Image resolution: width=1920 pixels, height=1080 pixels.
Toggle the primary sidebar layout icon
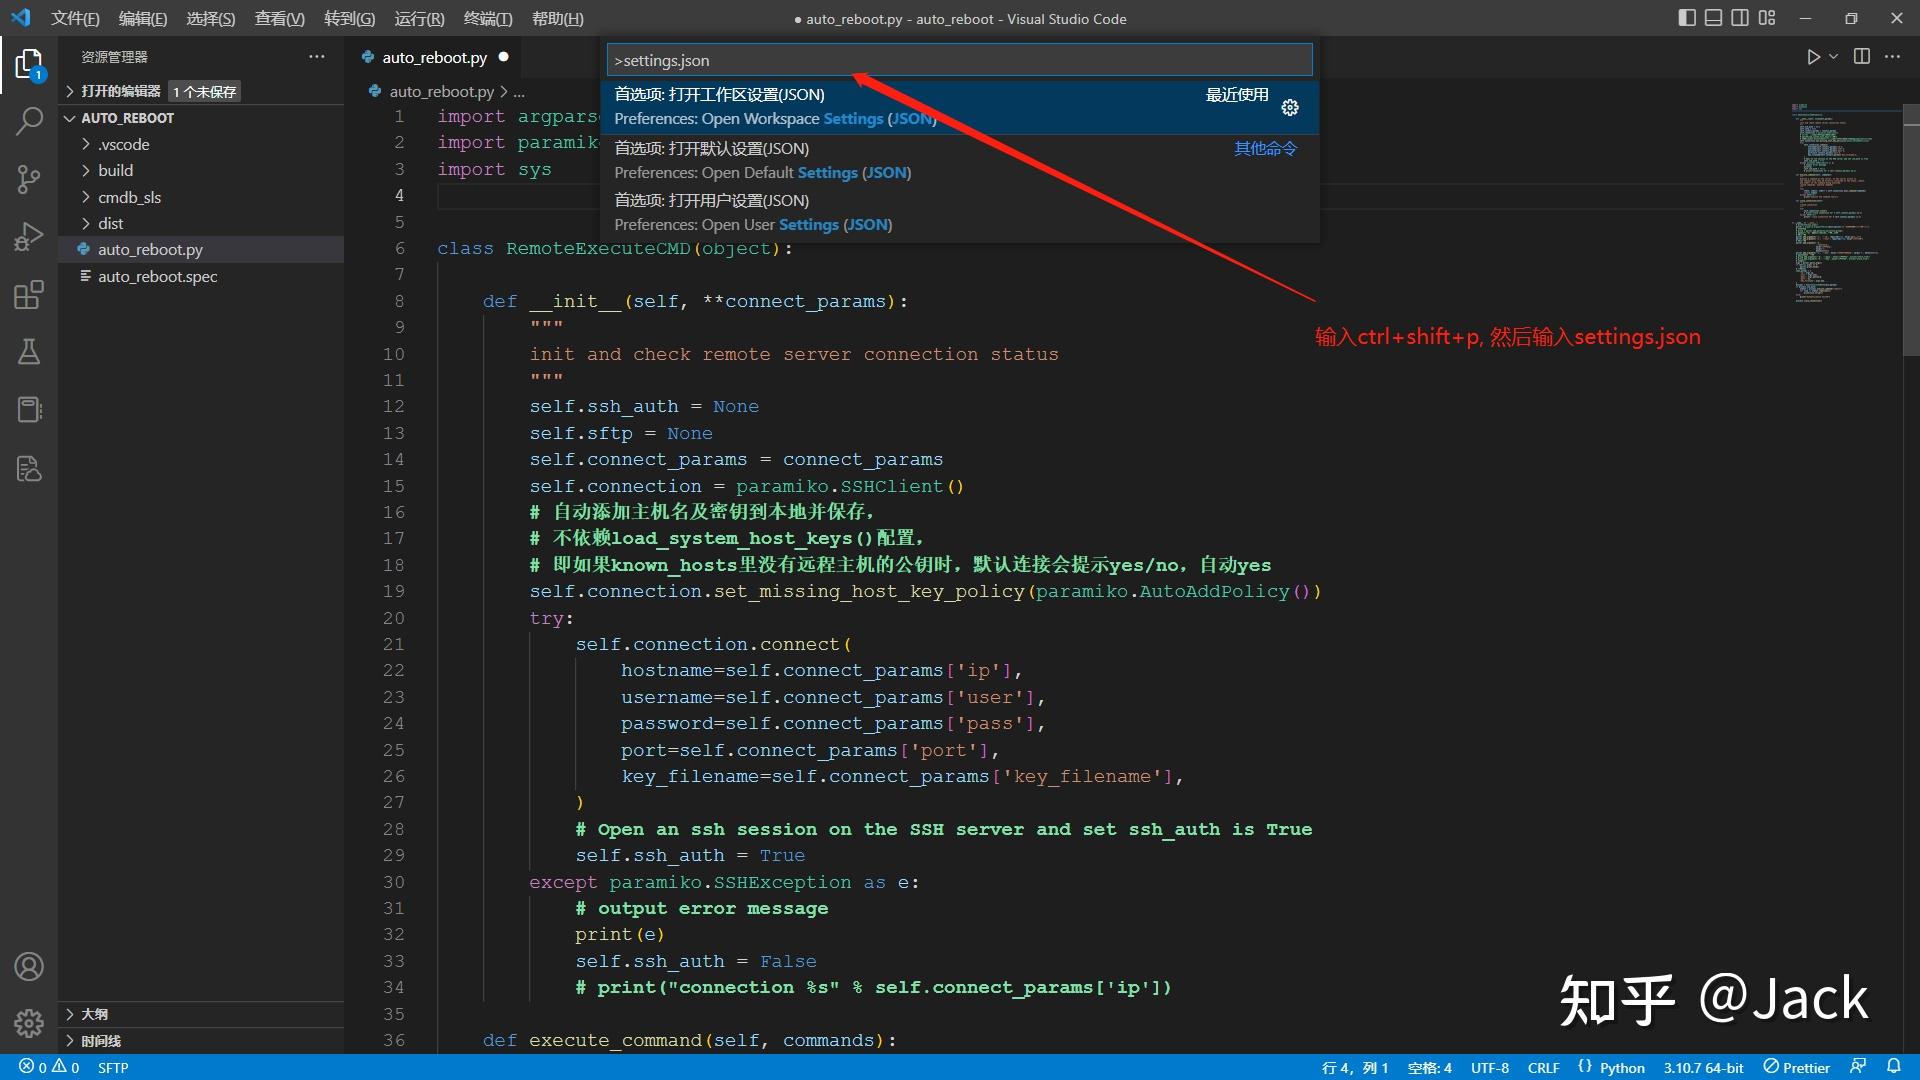(1687, 18)
